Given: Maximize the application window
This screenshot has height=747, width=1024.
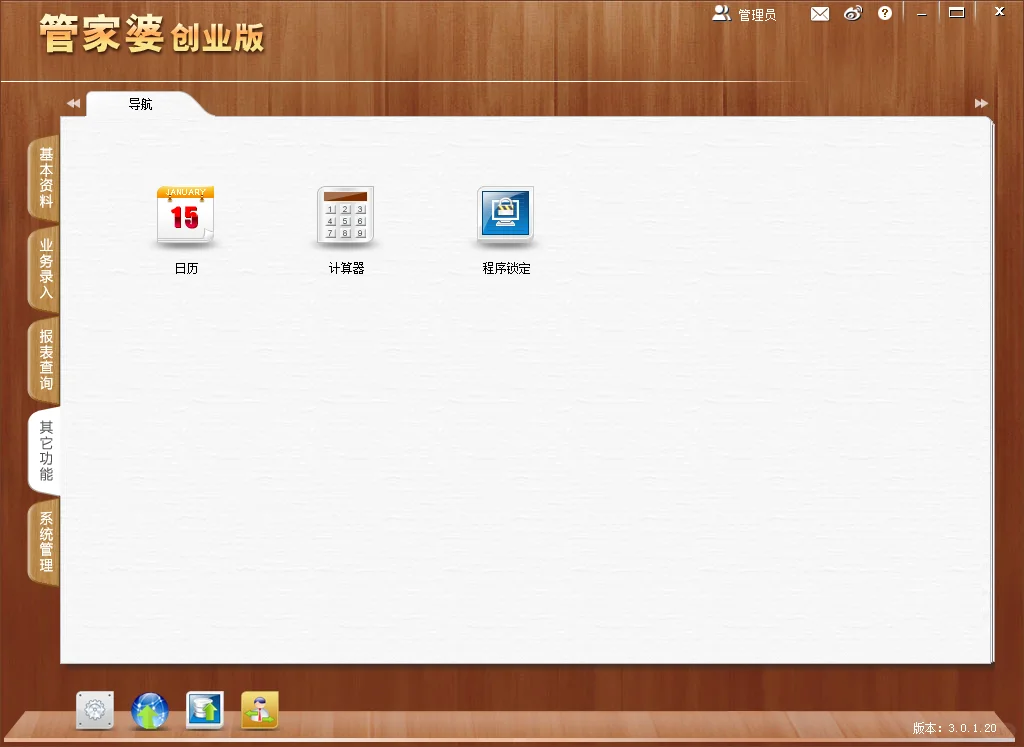Looking at the screenshot, I should coord(957,12).
